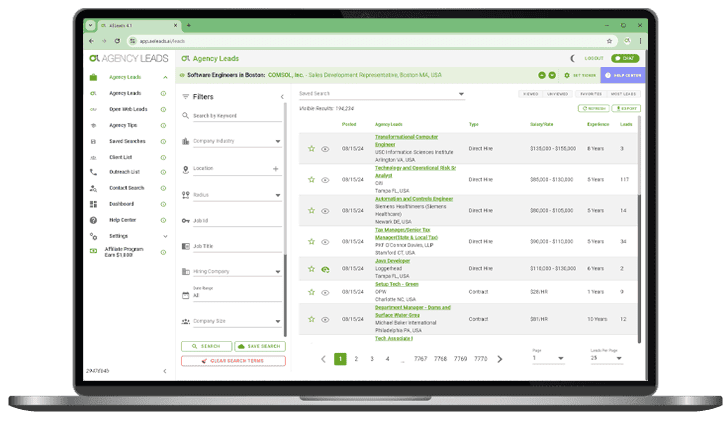Go to page 2 in pagination
Image resolution: width=727 pixels, height=421 pixels.
tap(356, 359)
